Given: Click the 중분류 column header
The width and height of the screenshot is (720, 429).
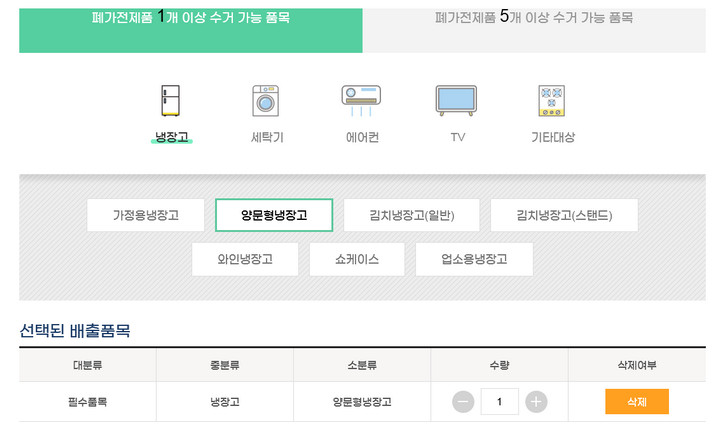Looking at the screenshot, I should 225,365.
